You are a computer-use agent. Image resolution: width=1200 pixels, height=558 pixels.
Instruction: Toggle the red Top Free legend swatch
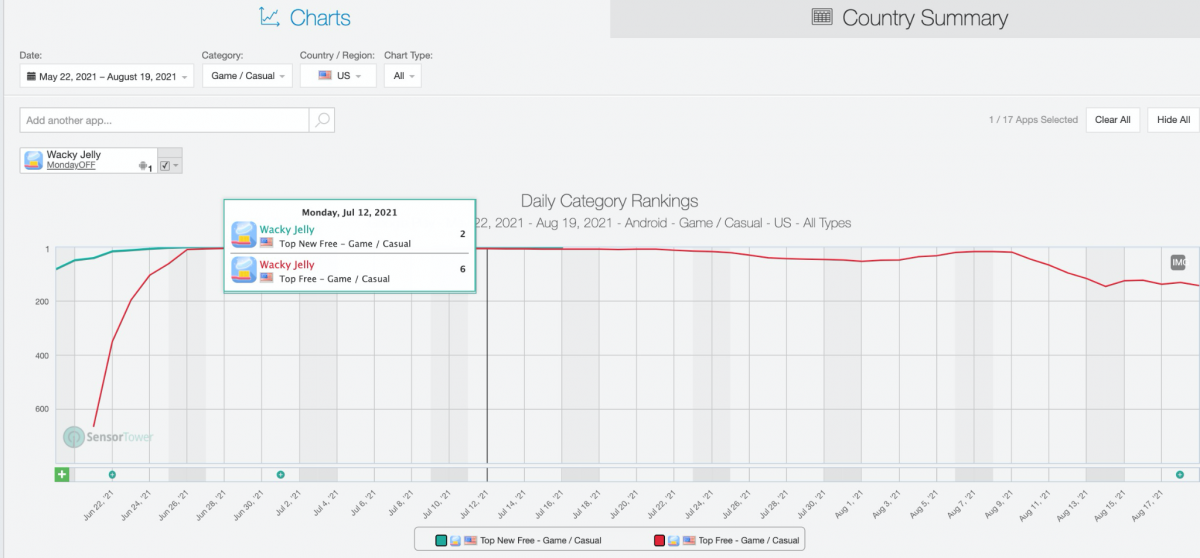(x=659, y=540)
